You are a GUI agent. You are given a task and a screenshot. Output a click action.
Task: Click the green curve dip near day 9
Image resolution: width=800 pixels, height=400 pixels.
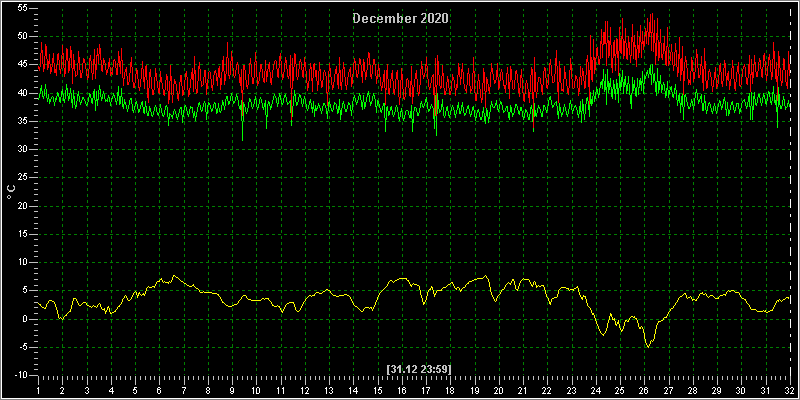pyautogui.click(x=242, y=140)
